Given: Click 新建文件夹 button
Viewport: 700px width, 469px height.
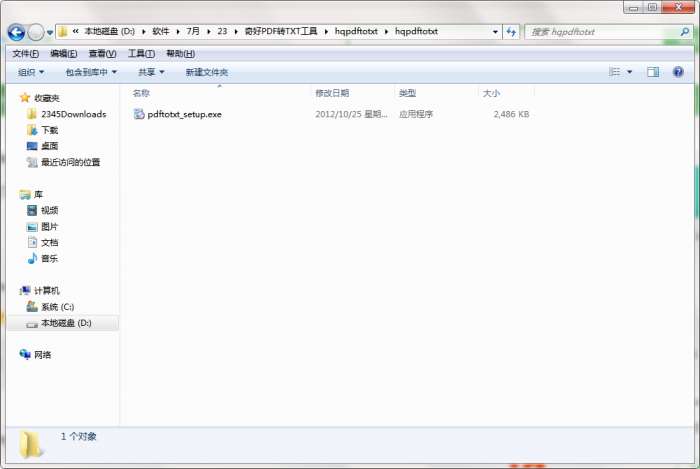Looking at the screenshot, I should 207,72.
